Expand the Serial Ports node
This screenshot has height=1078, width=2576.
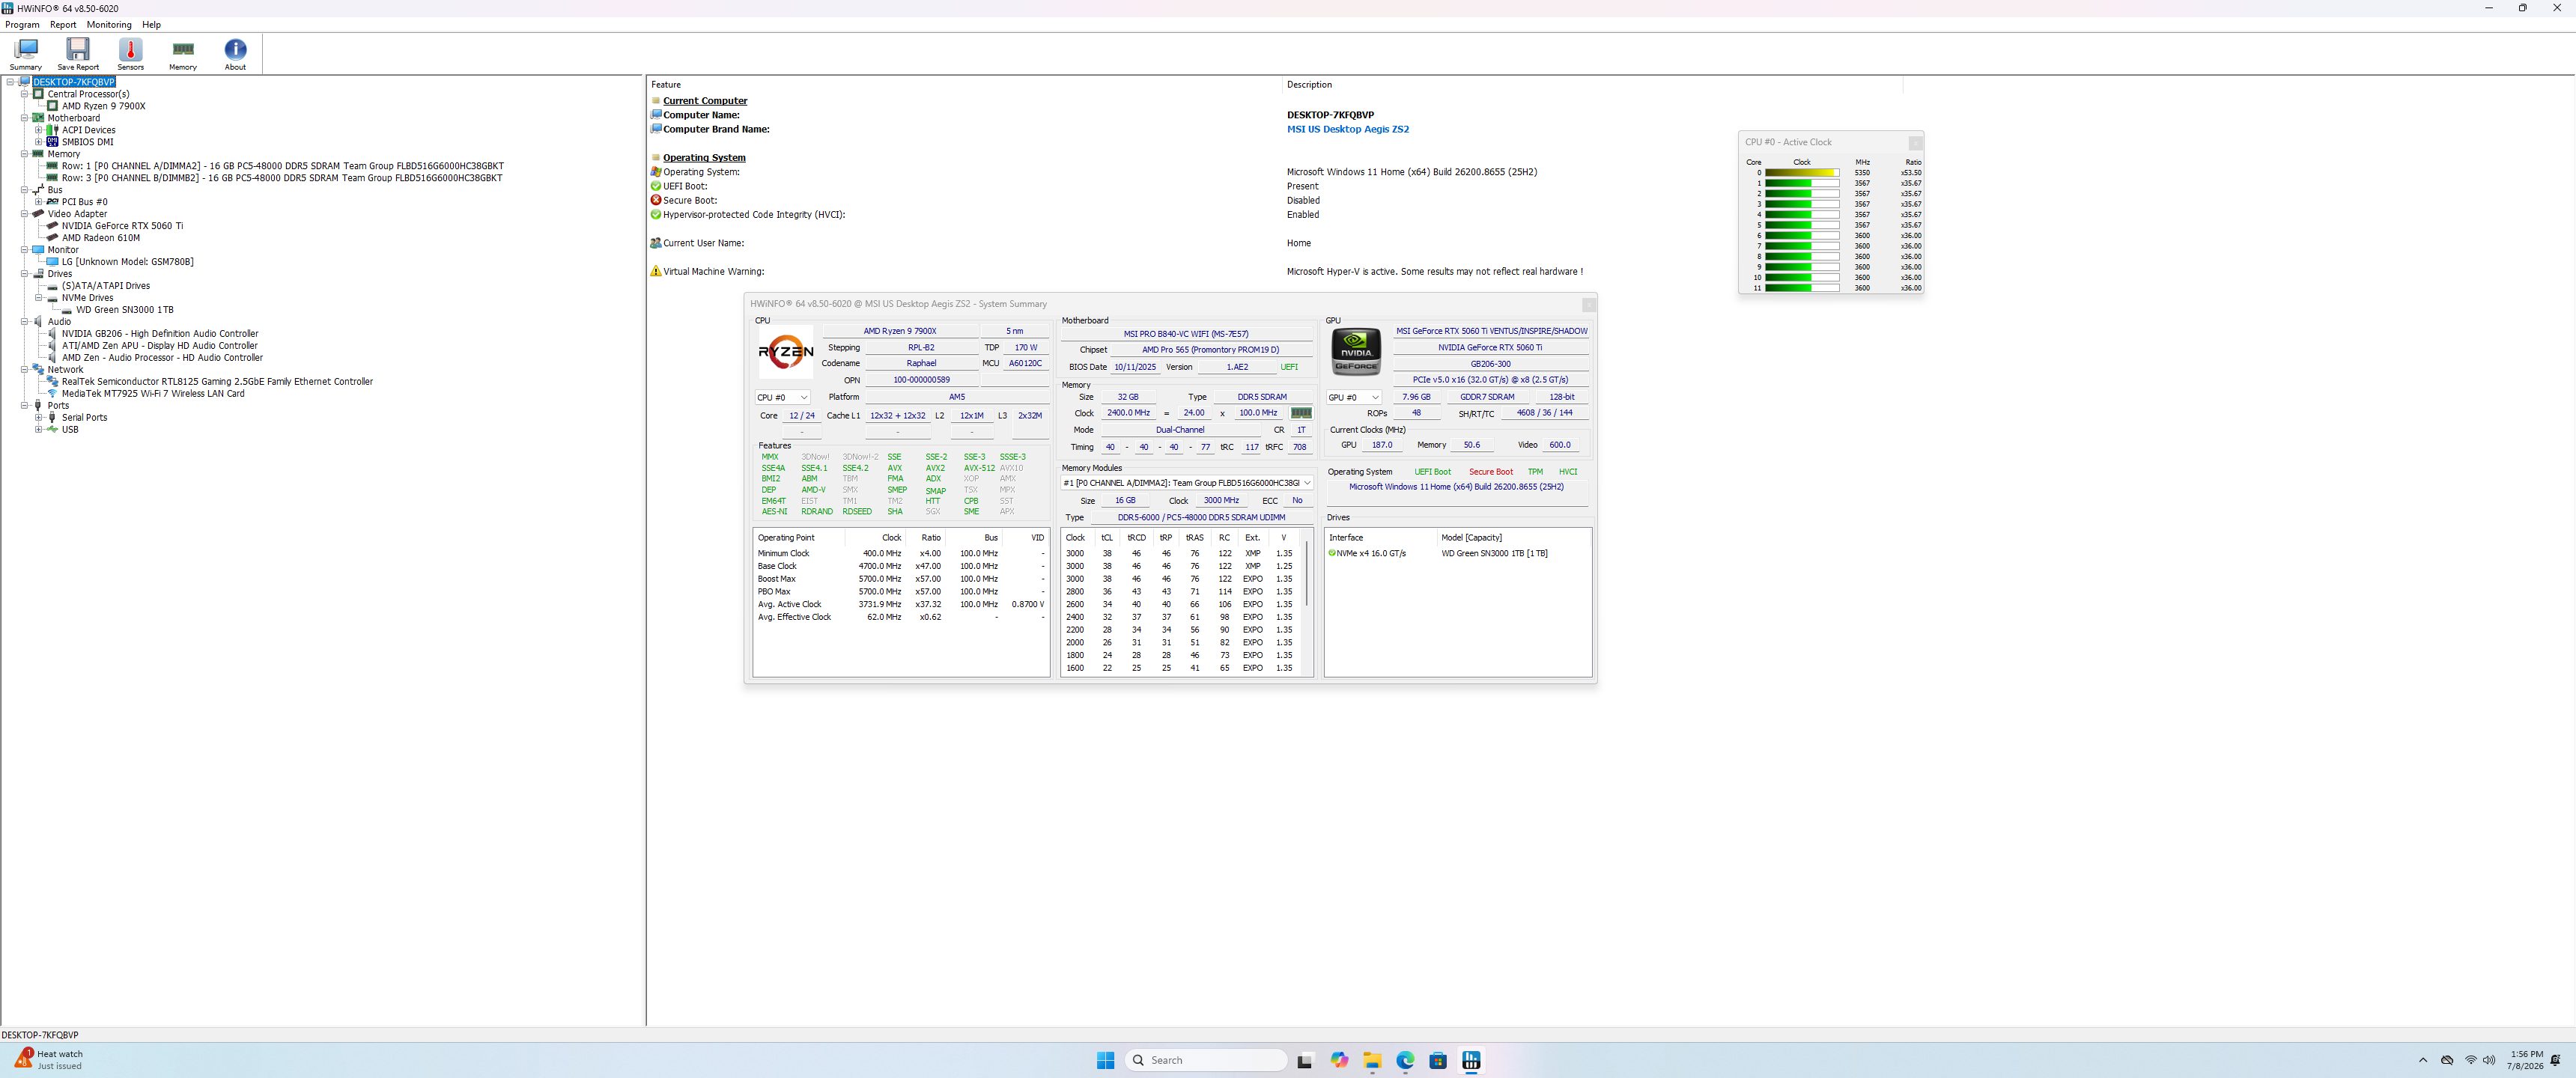pos(38,418)
